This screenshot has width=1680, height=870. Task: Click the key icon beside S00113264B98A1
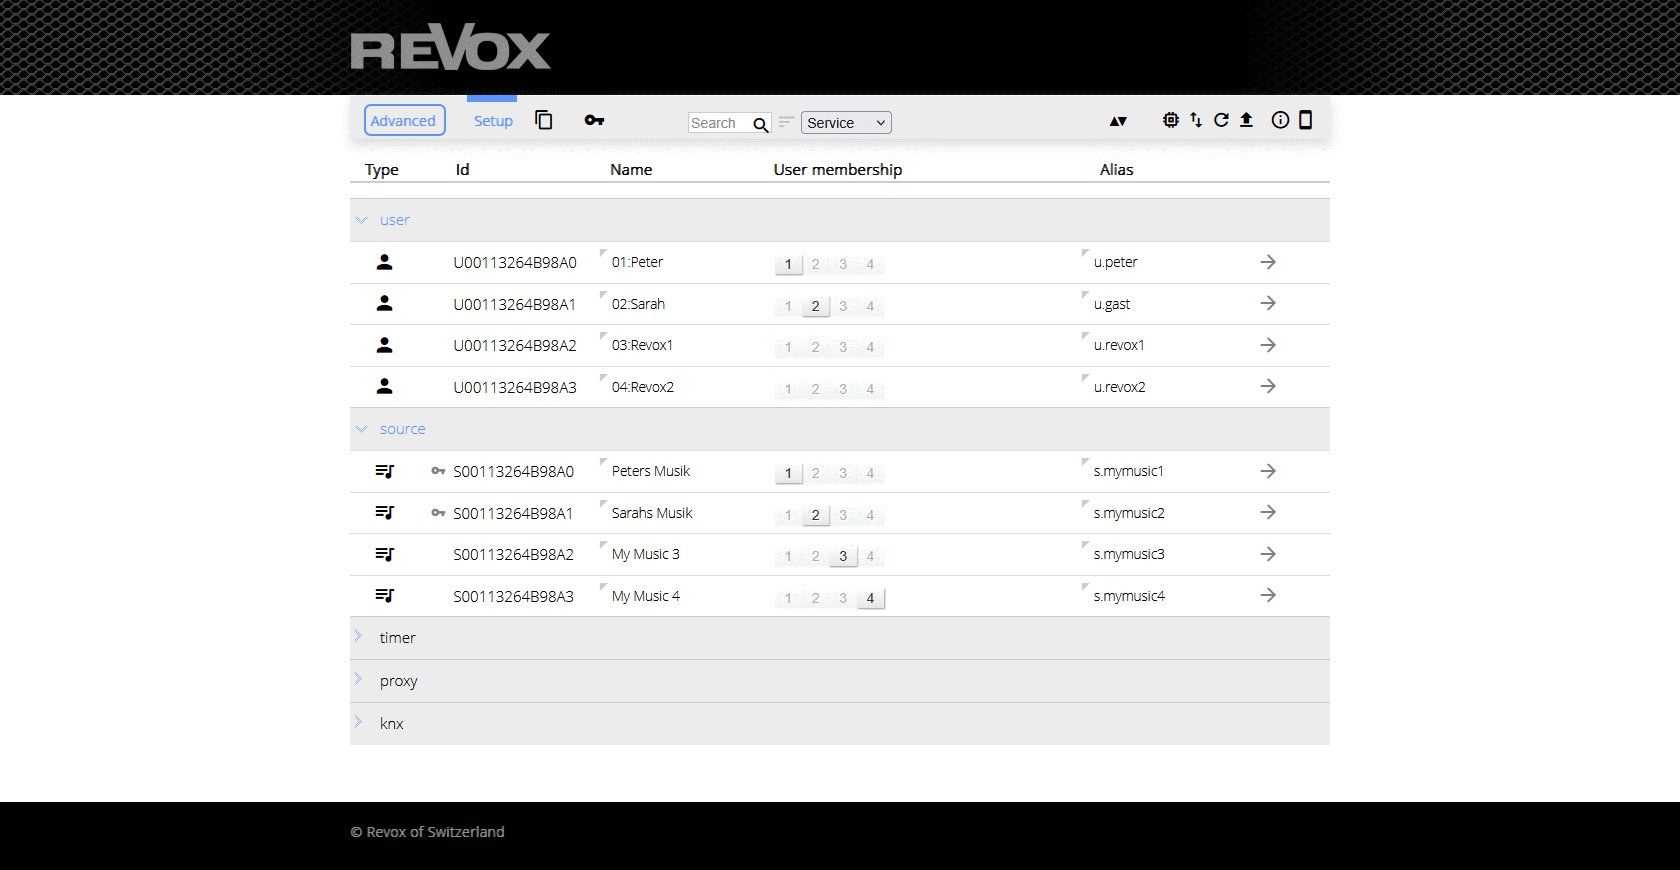click(x=438, y=513)
